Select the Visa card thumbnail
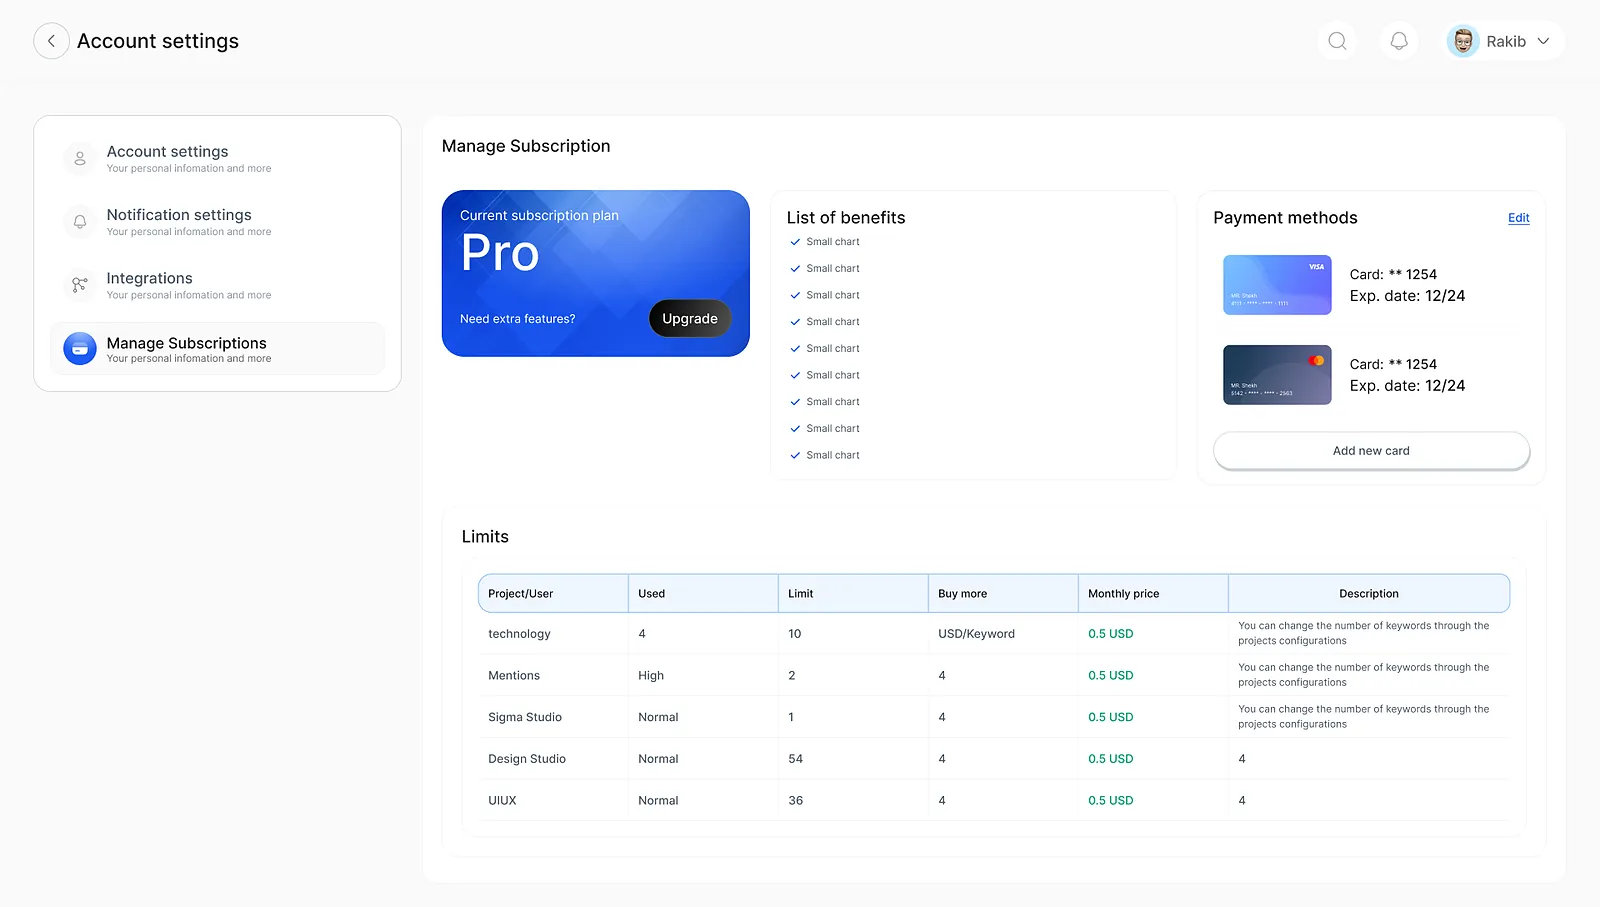Image resolution: width=1600 pixels, height=907 pixels. tap(1277, 285)
